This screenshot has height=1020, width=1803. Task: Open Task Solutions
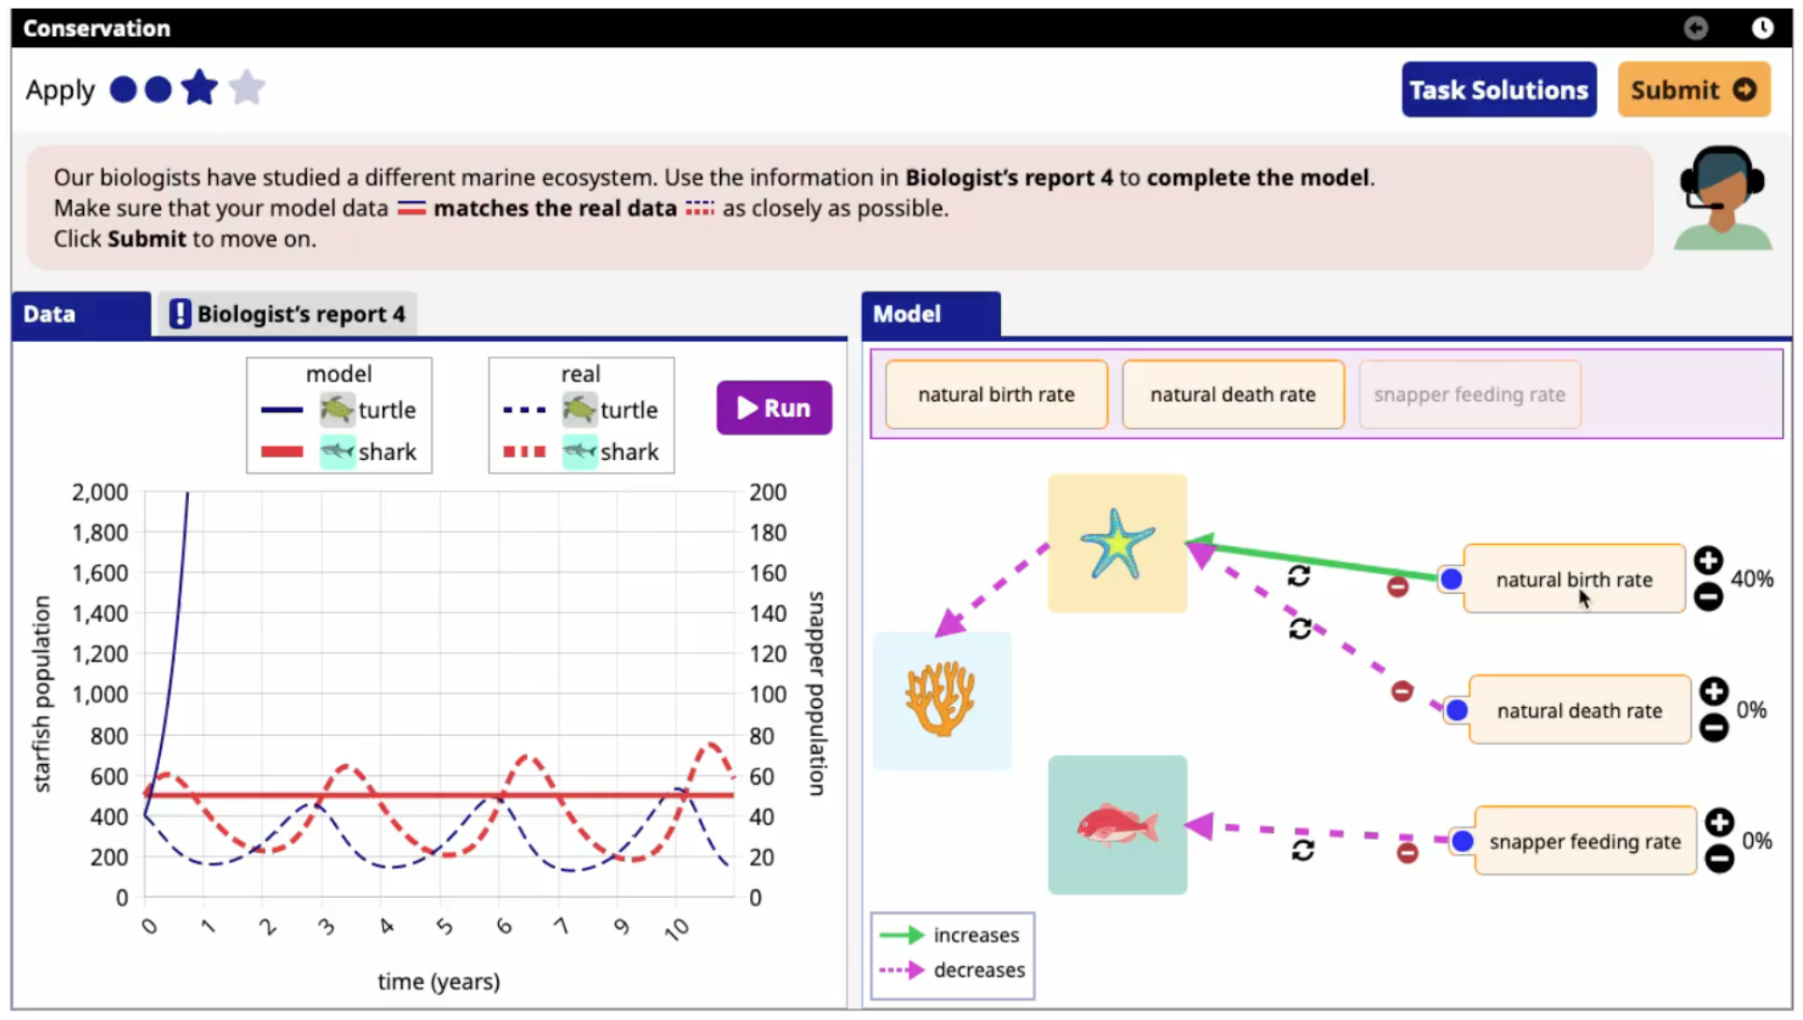[1498, 90]
